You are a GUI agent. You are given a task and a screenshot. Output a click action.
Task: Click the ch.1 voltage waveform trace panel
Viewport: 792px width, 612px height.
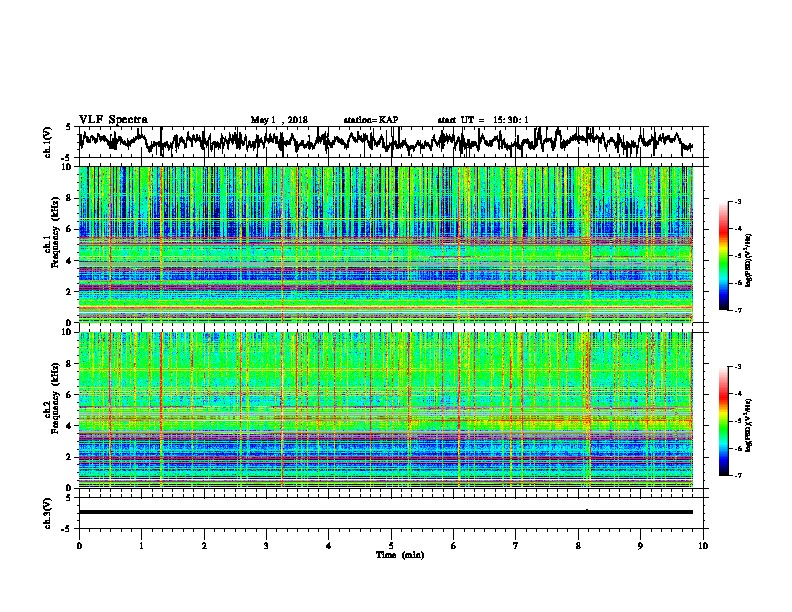[x=390, y=142]
